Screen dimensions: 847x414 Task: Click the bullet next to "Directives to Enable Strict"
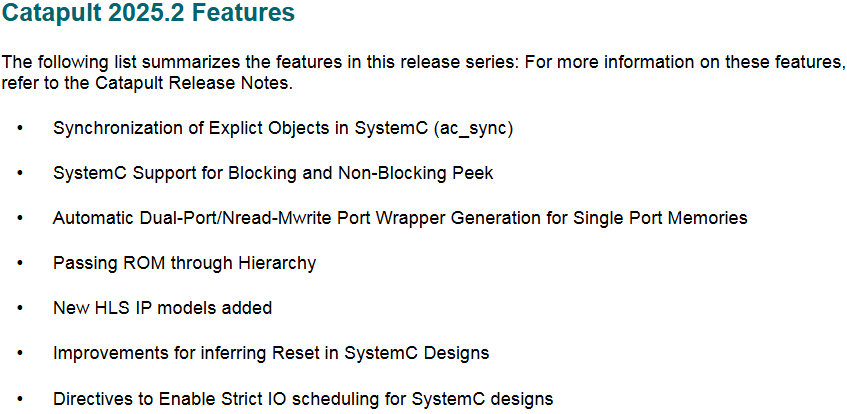[x=21, y=399]
